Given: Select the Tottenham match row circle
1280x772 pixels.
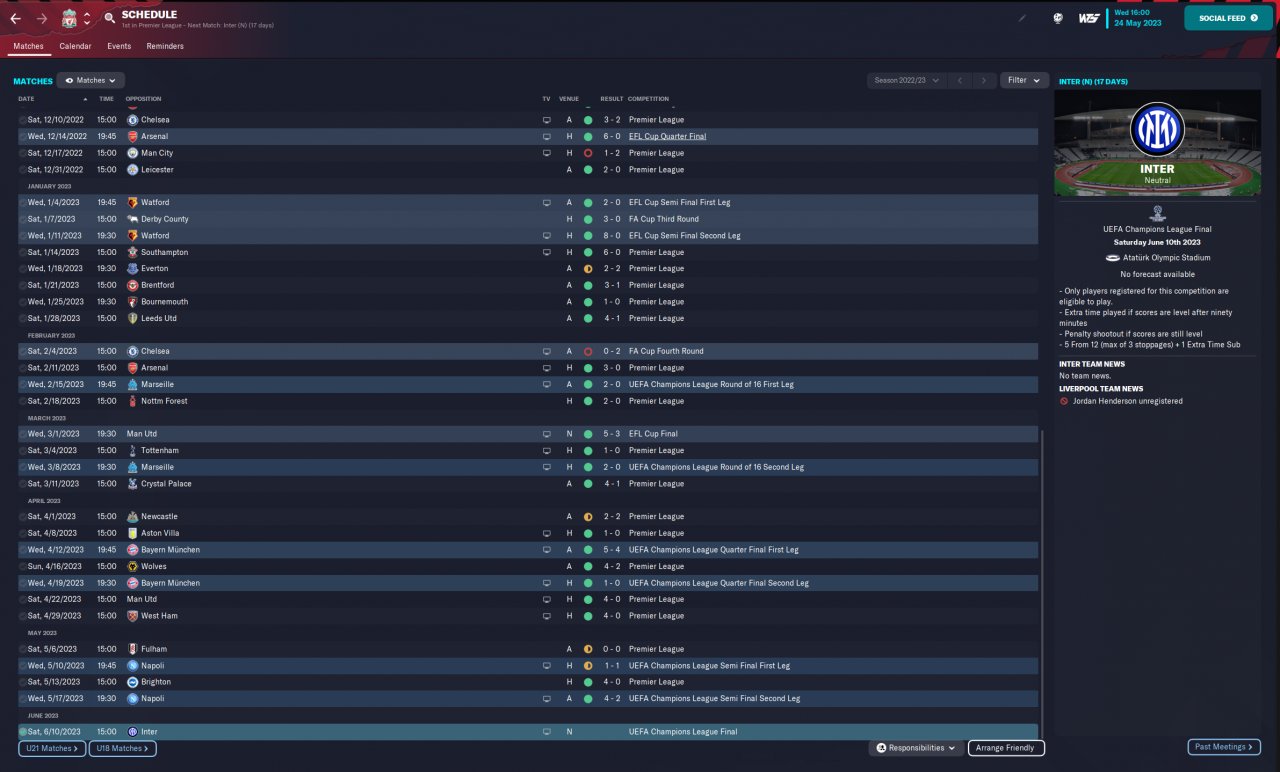Looking at the screenshot, I should (x=23, y=451).
